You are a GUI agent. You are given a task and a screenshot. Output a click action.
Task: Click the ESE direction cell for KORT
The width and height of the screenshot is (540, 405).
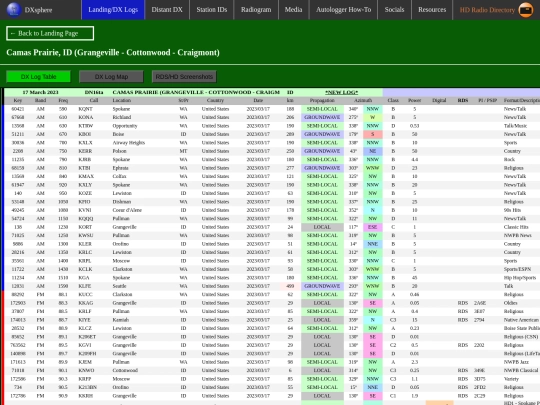pyautogui.click(x=373, y=227)
